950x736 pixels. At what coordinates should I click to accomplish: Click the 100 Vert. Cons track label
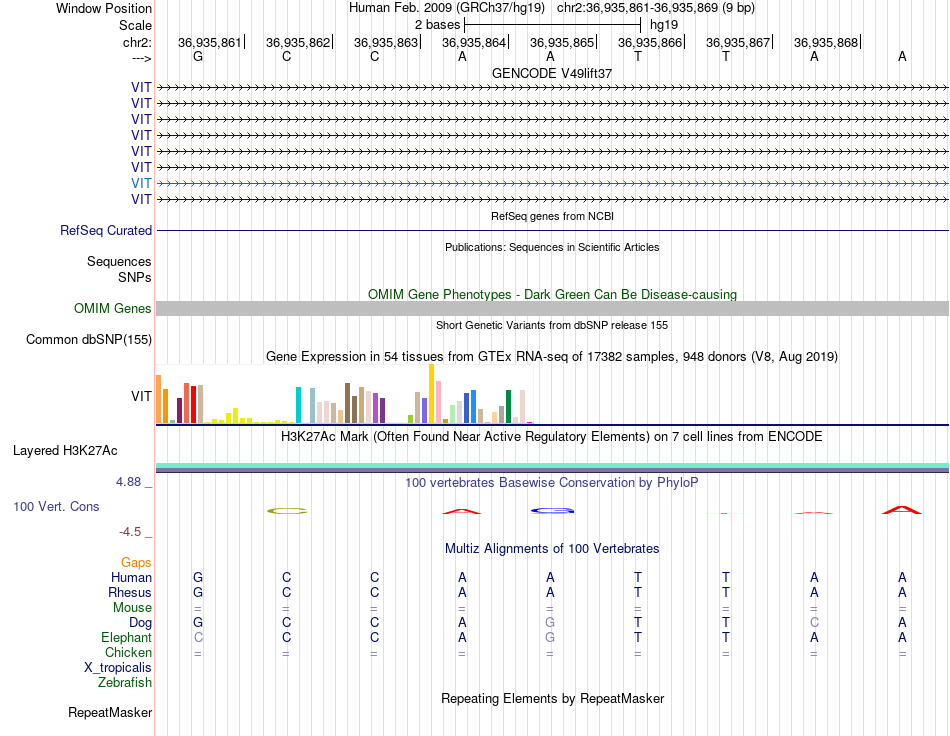56,506
